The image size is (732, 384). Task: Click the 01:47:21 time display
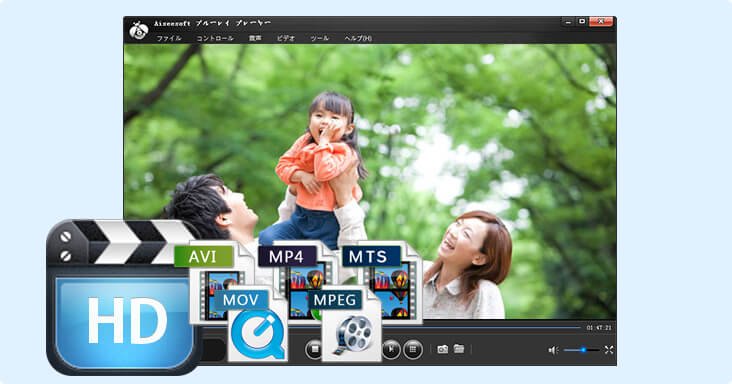coord(599,328)
